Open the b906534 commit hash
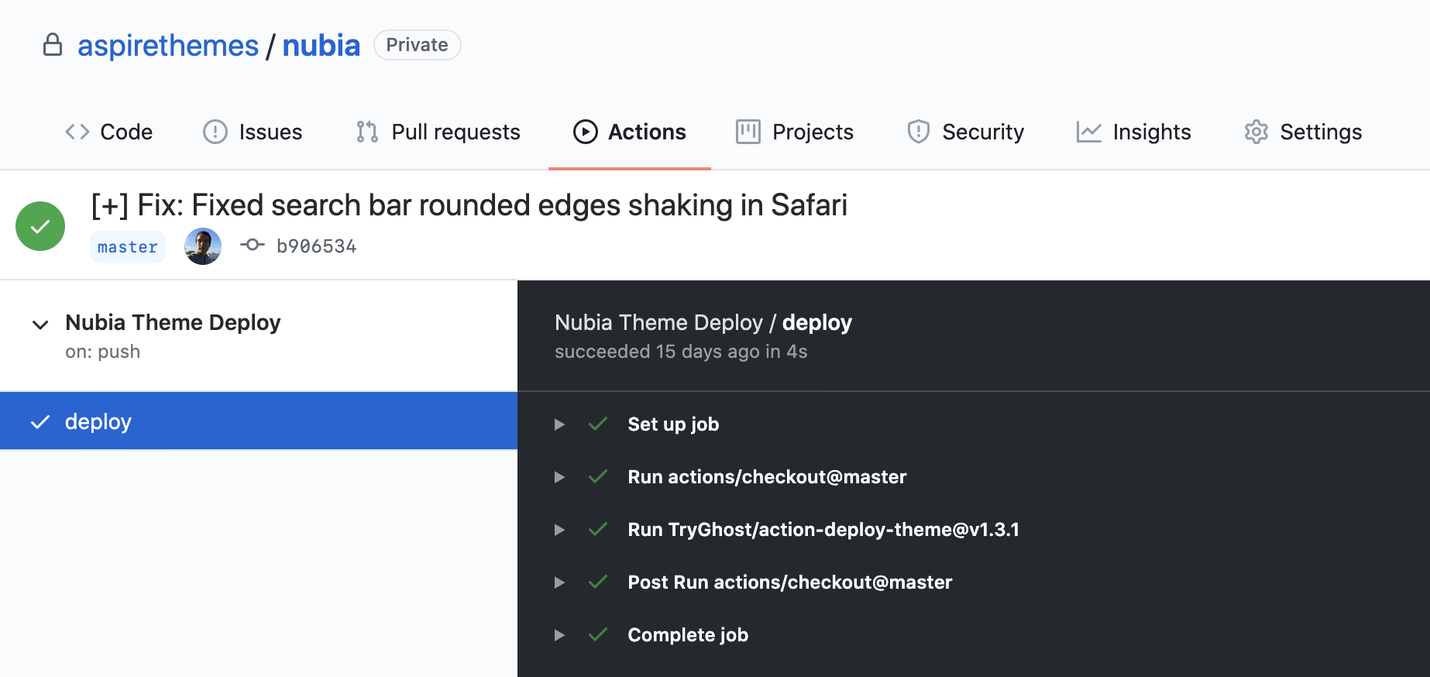 pyautogui.click(x=316, y=246)
